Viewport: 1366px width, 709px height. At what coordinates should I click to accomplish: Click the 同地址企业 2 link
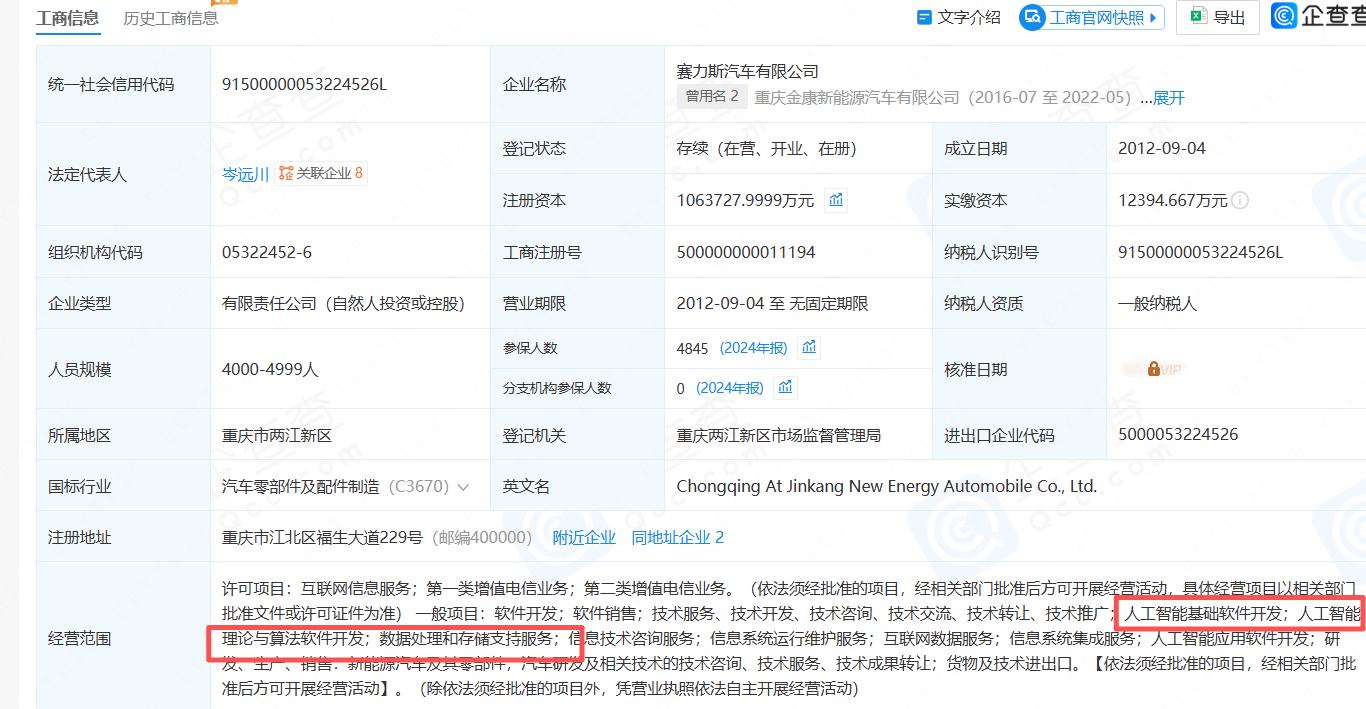point(678,537)
